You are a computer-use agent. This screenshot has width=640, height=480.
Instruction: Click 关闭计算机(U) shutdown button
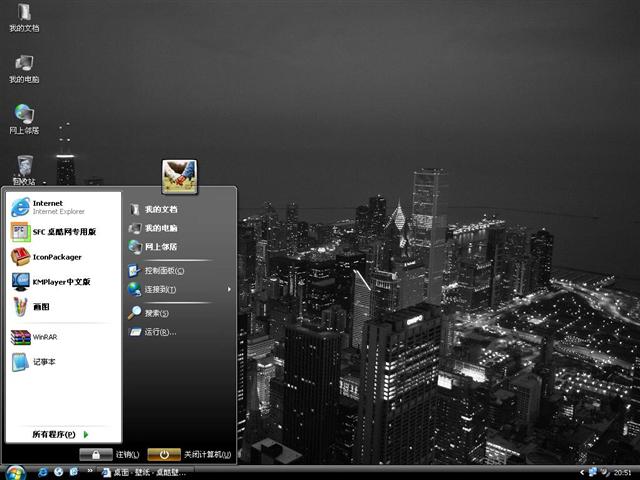click(189, 454)
